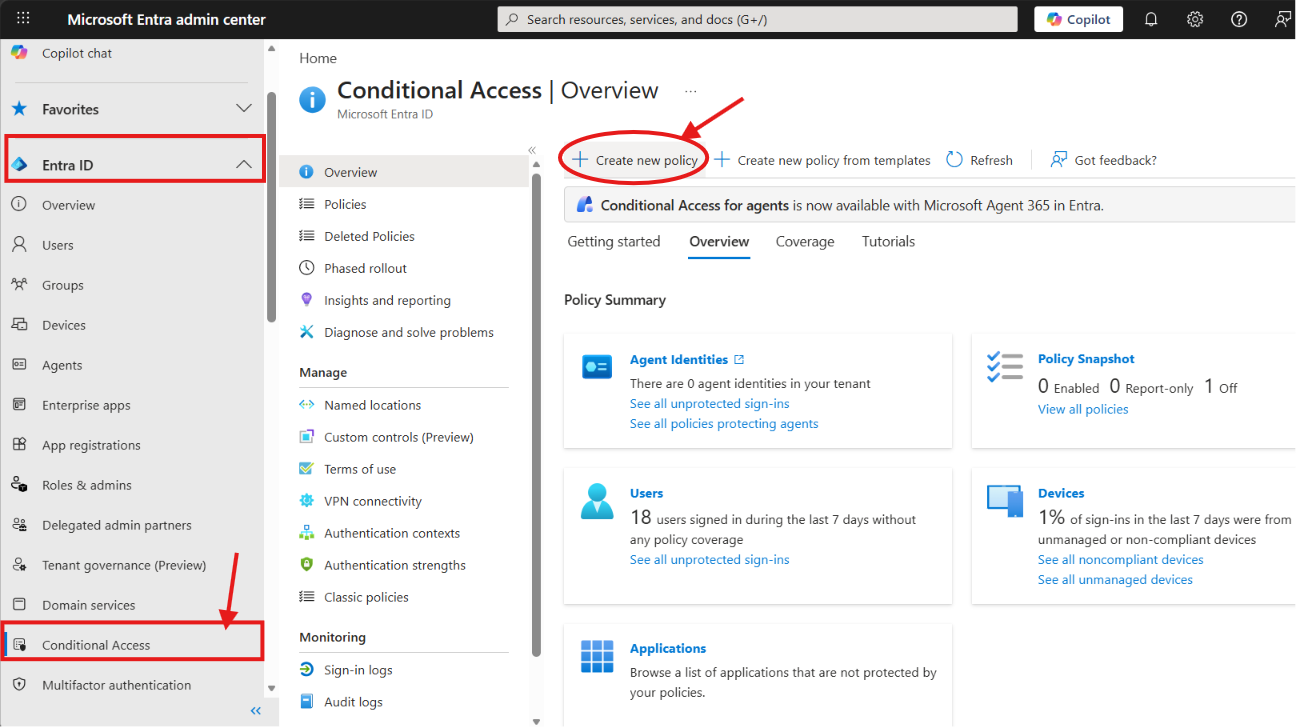Screen dimensions: 1296x727
Task: Click the Terms of use icon
Action: pos(307,469)
